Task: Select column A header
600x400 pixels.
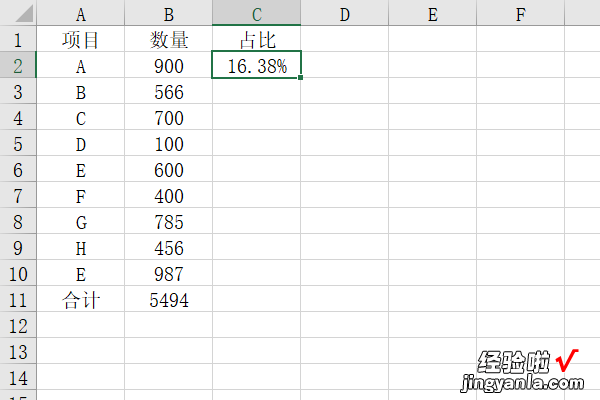Action: tap(80, 13)
